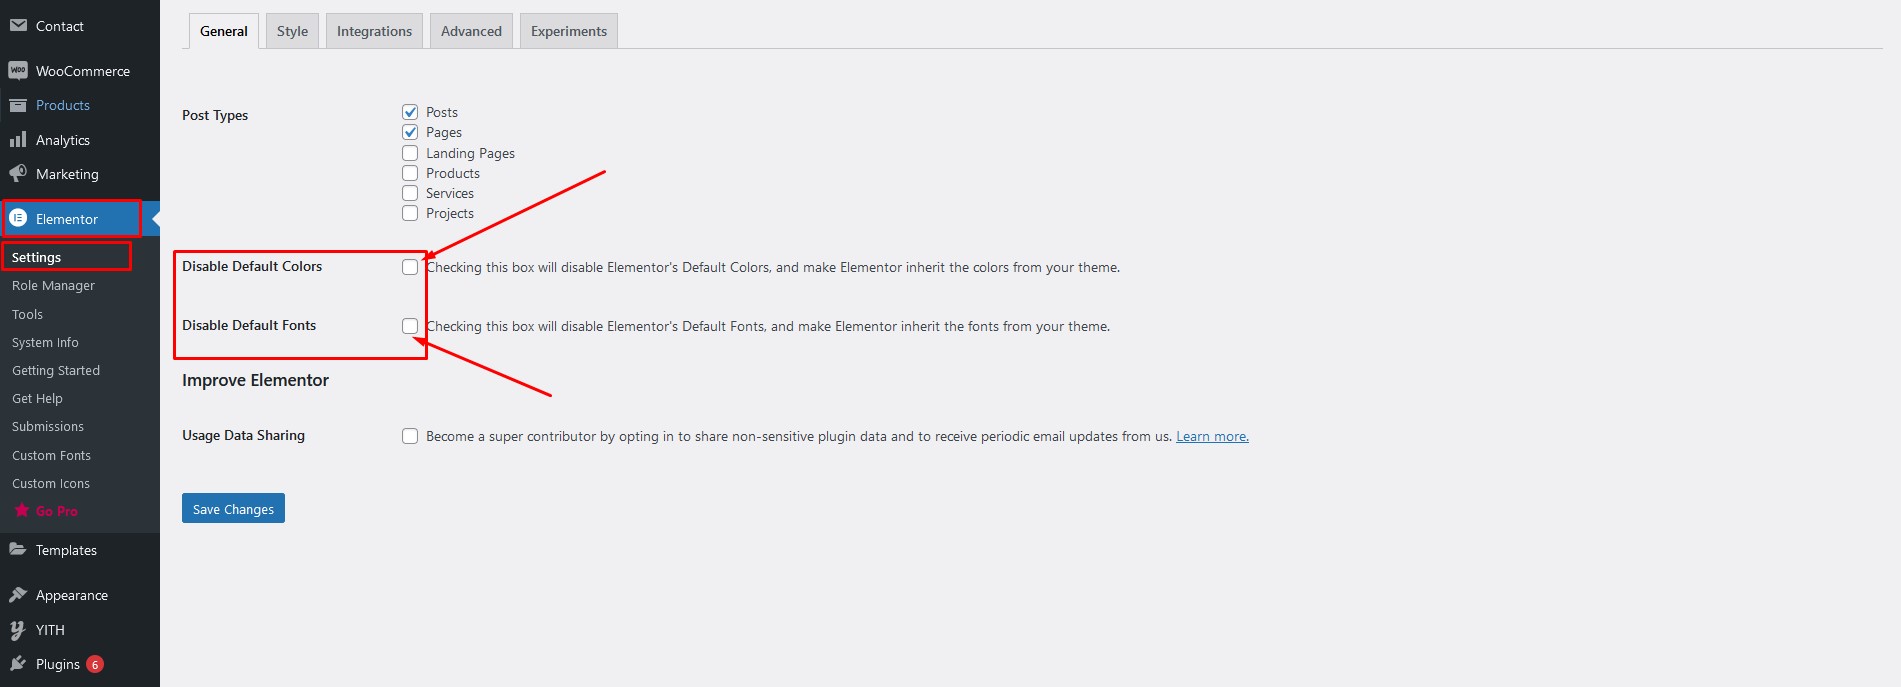Opt in to Usage Data Sharing

tap(410, 436)
